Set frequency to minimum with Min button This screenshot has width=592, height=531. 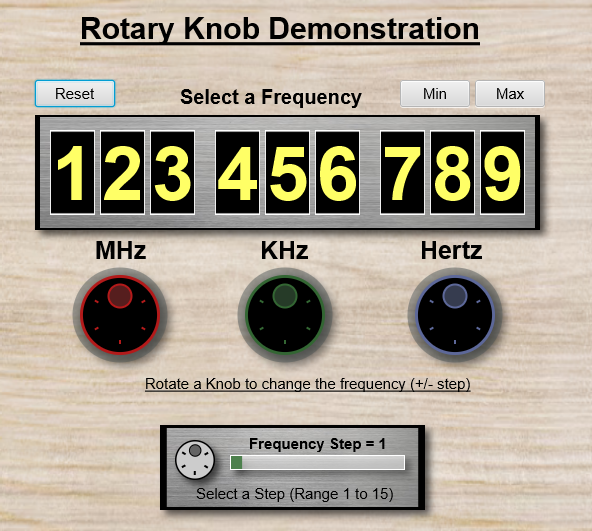click(435, 94)
